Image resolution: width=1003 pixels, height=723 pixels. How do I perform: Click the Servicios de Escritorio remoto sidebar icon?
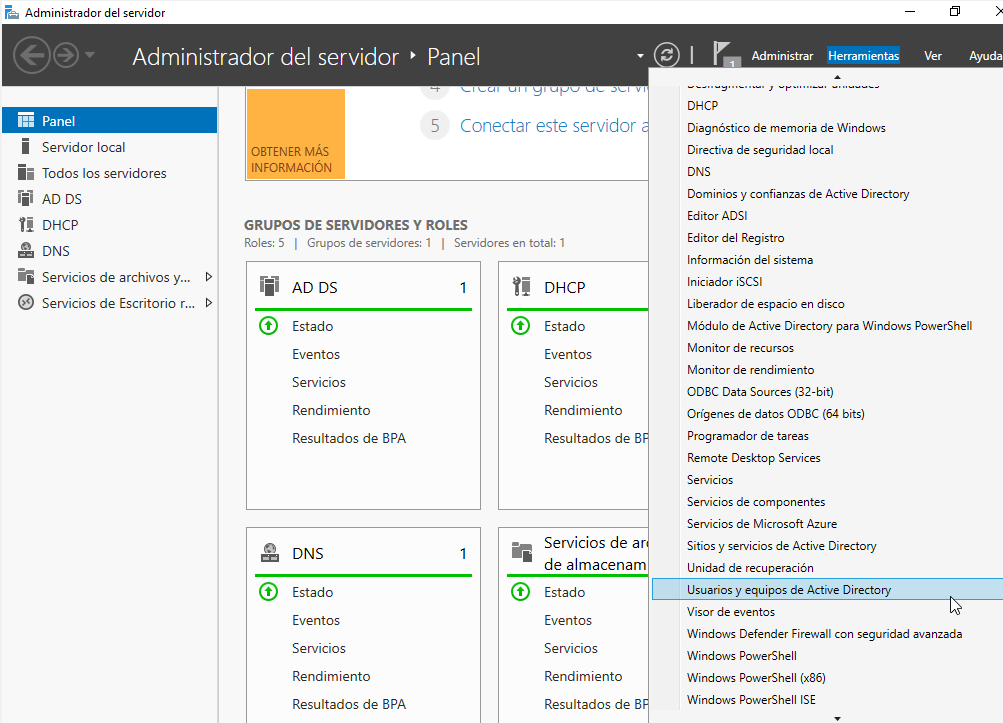[x=26, y=303]
